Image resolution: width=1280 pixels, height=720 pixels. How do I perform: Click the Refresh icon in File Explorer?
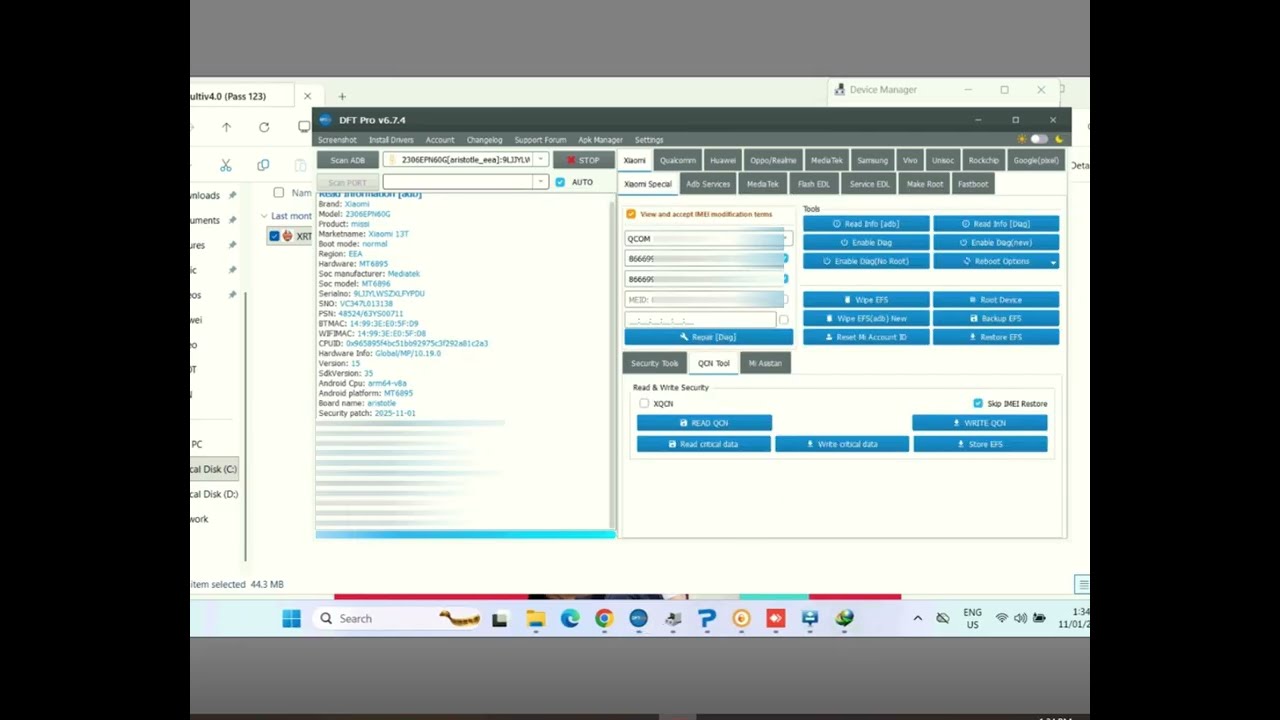264,127
